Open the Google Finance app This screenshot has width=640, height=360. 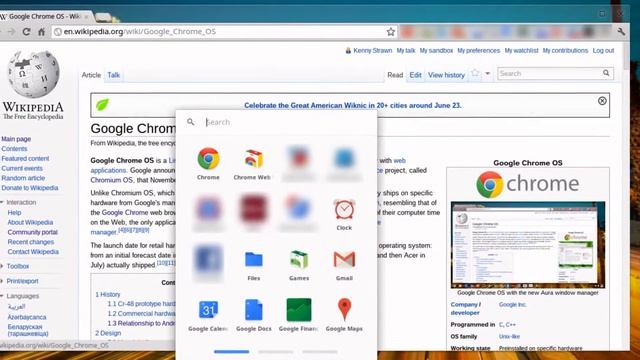point(299,315)
